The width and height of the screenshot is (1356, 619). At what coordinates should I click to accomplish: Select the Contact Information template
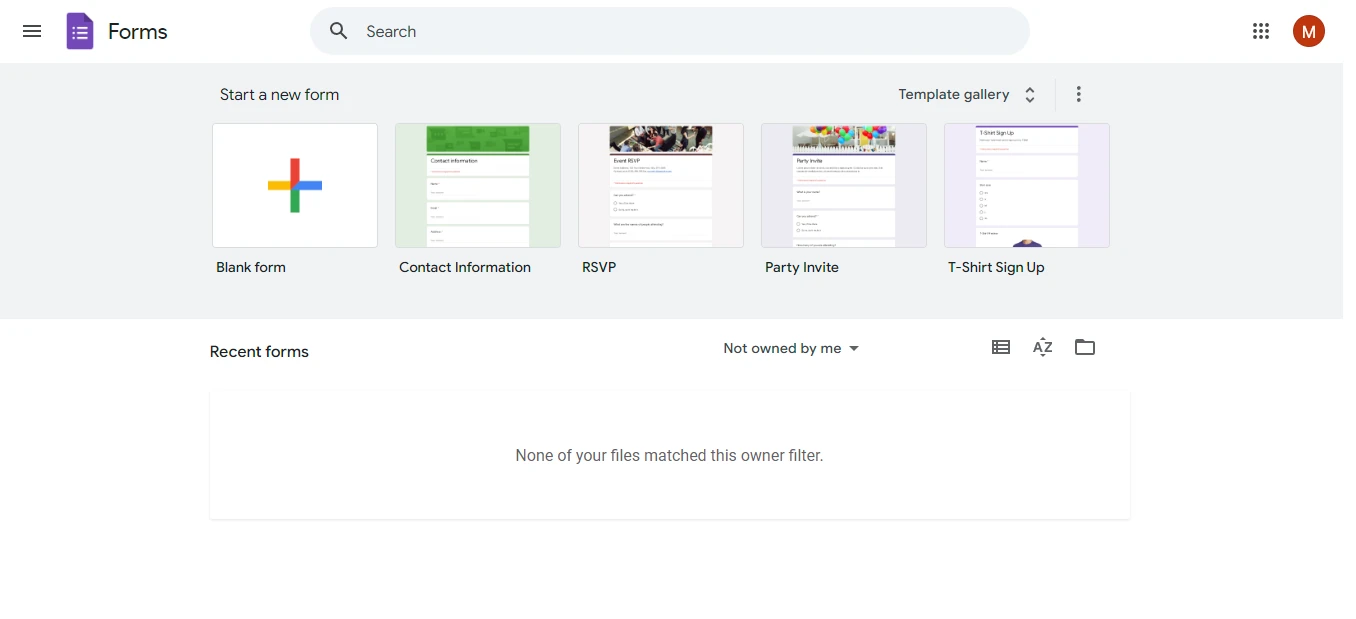[477, 185]
